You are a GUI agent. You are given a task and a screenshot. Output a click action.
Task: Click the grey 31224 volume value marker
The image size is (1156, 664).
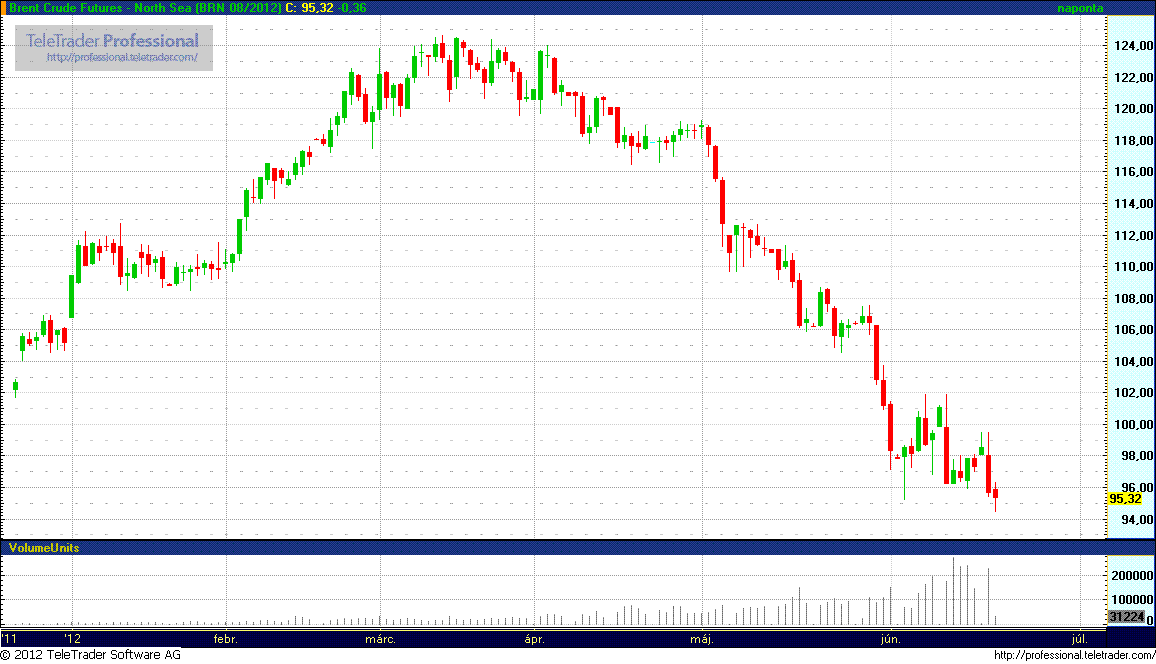1127,617
